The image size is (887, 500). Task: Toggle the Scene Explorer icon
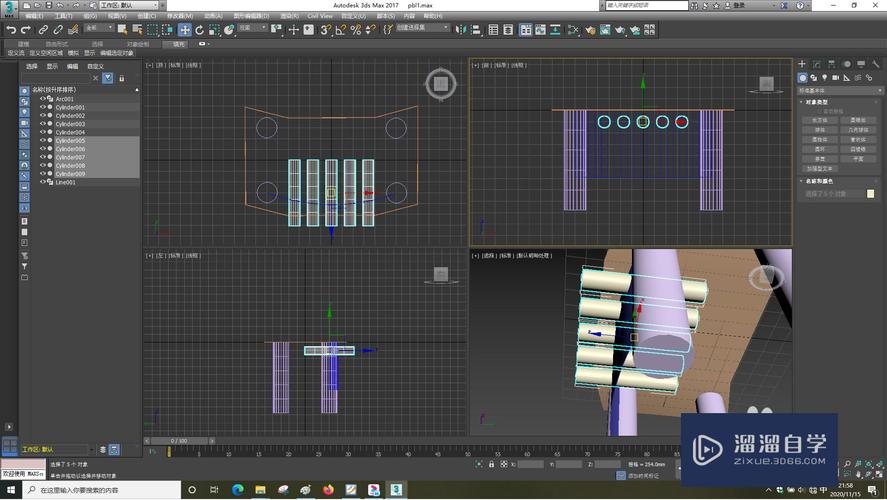pyautogui.click(x=493, y=30)
